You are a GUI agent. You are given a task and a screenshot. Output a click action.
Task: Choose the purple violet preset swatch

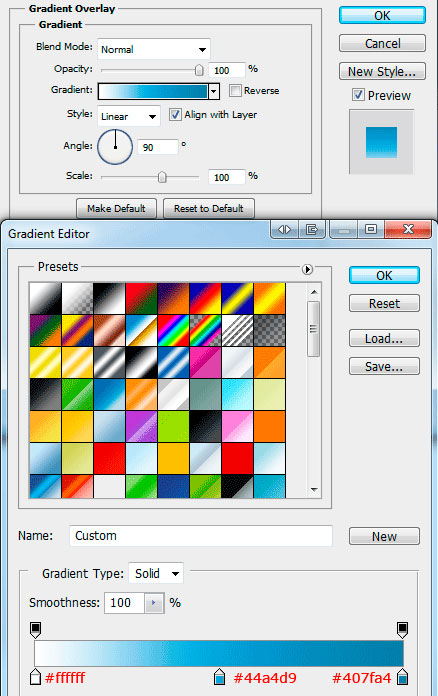pos(142,427)
